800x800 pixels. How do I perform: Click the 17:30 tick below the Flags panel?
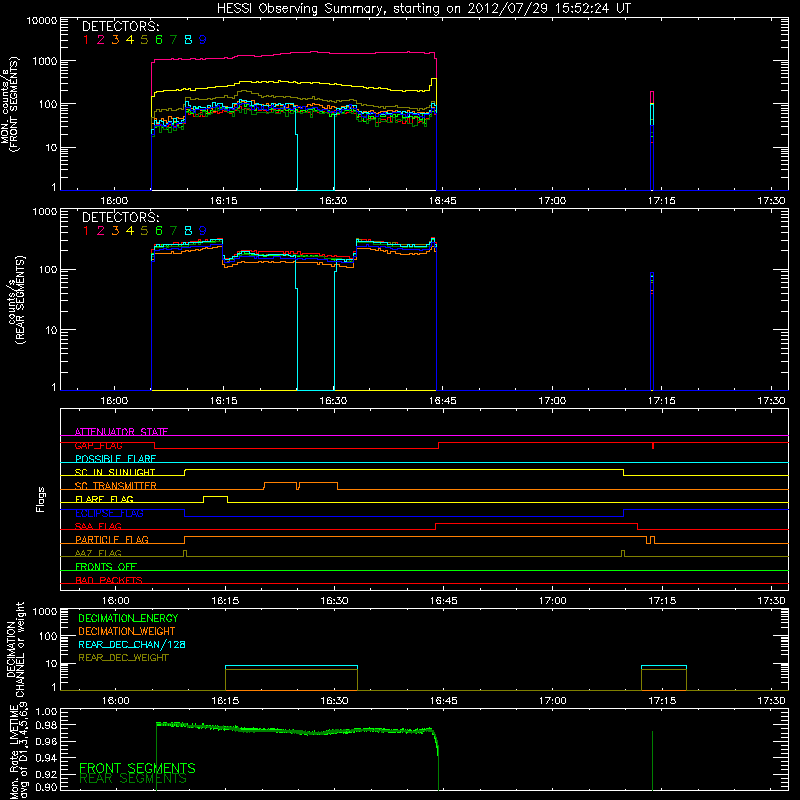tap(771, 601)
